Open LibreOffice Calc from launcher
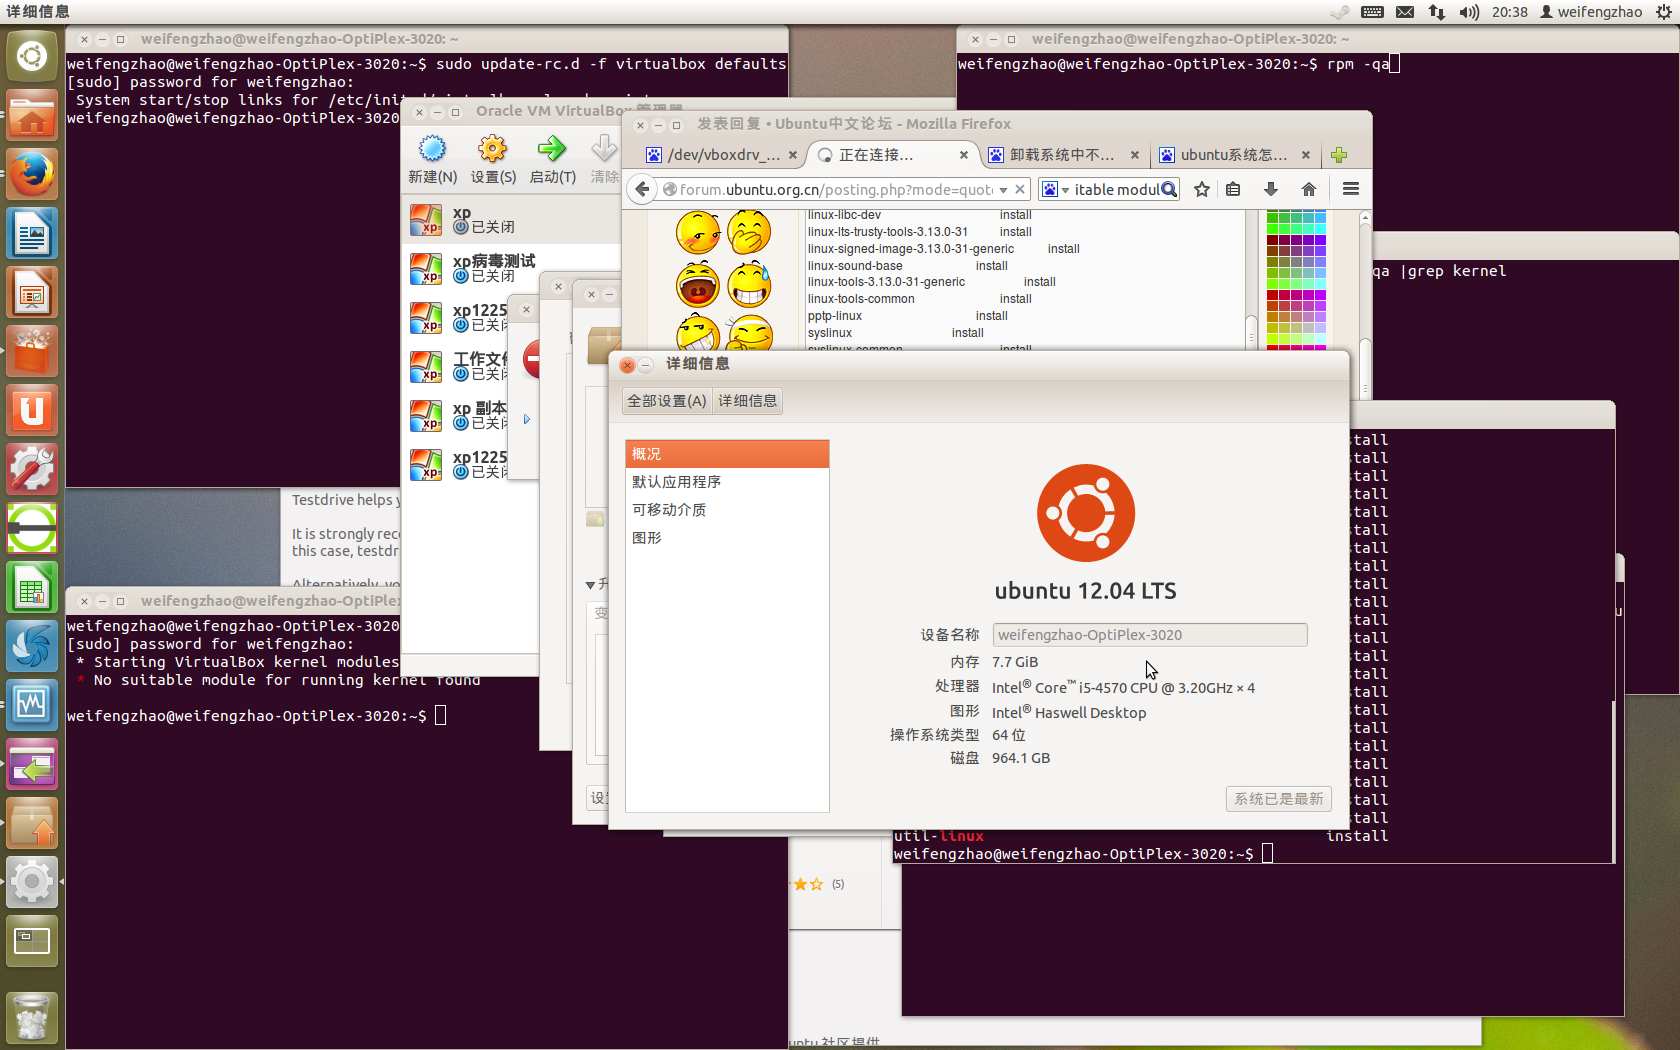This screenshot has width=1680, height=1050. pos(32,588)
